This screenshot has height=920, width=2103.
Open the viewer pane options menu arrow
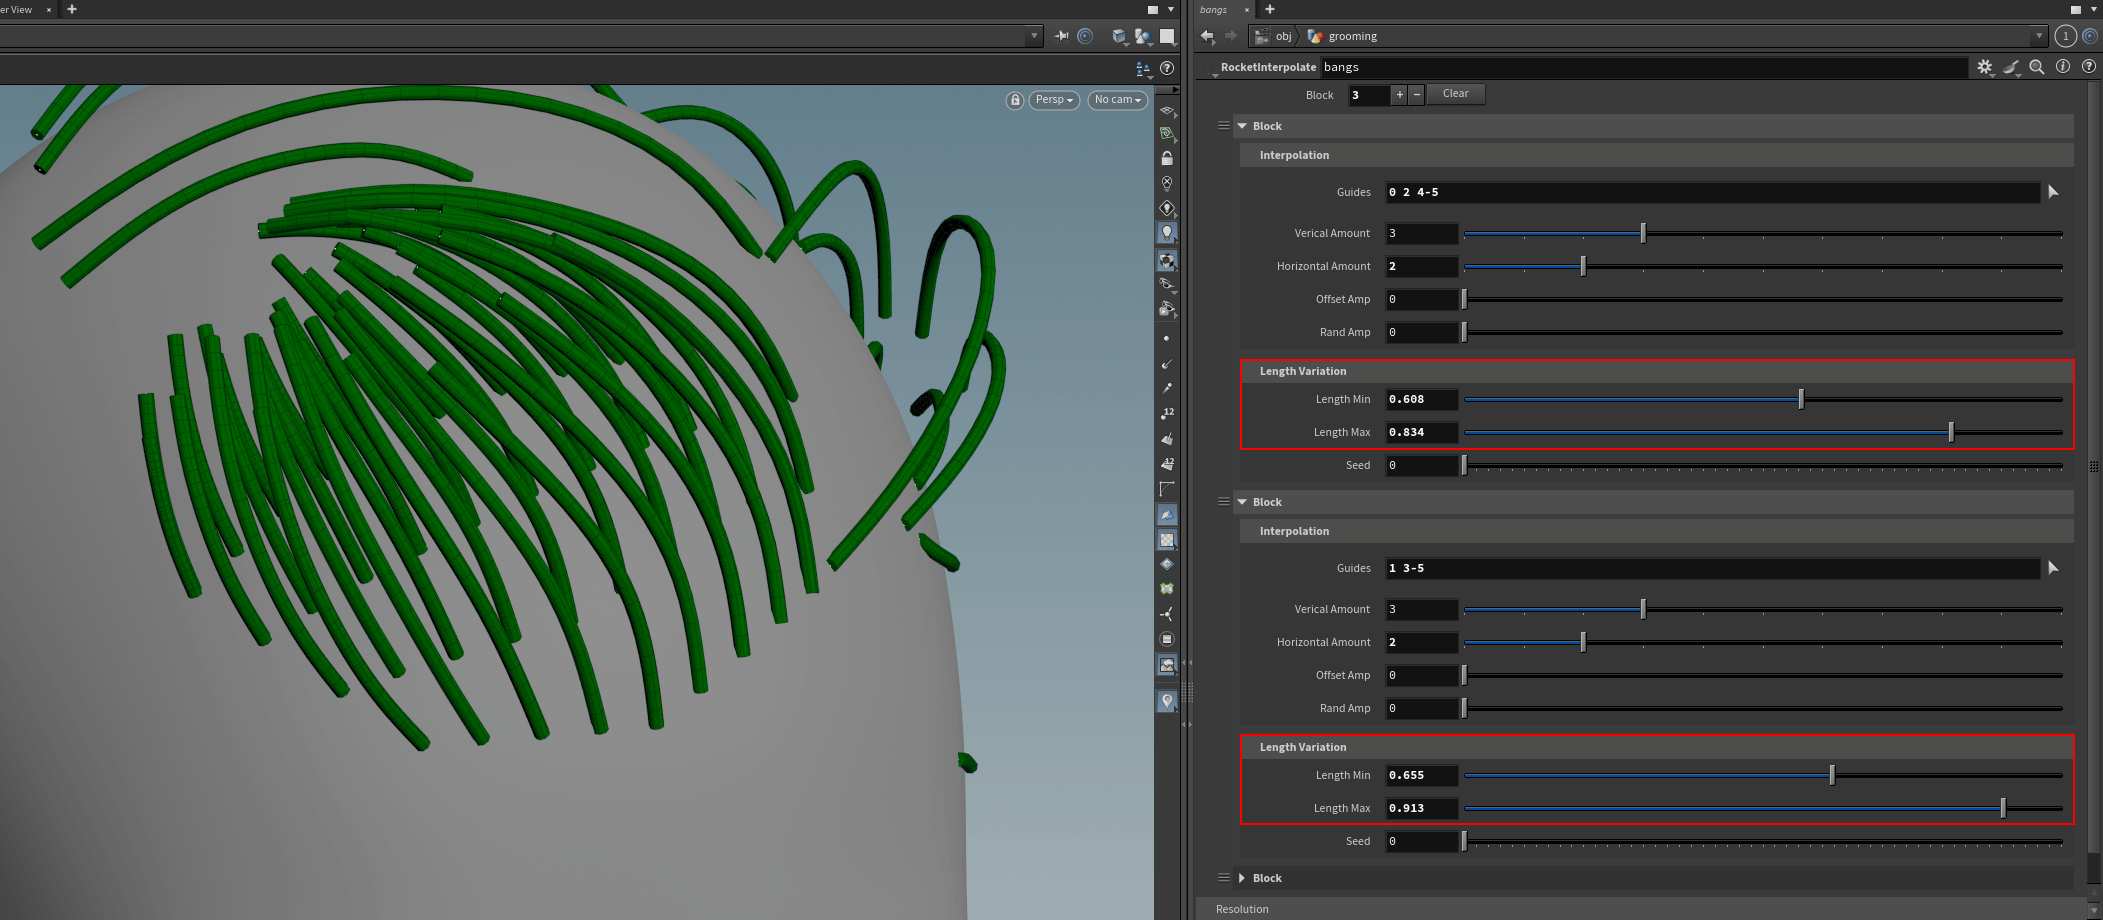[x=1171, y=10]
